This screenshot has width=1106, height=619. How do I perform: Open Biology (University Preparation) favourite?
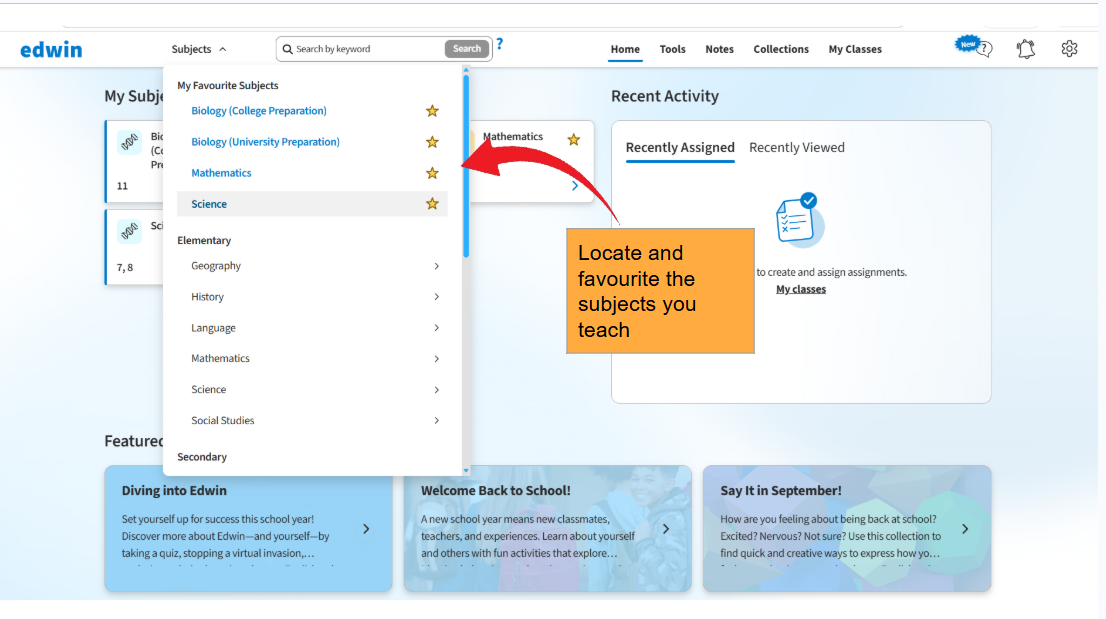265,142
